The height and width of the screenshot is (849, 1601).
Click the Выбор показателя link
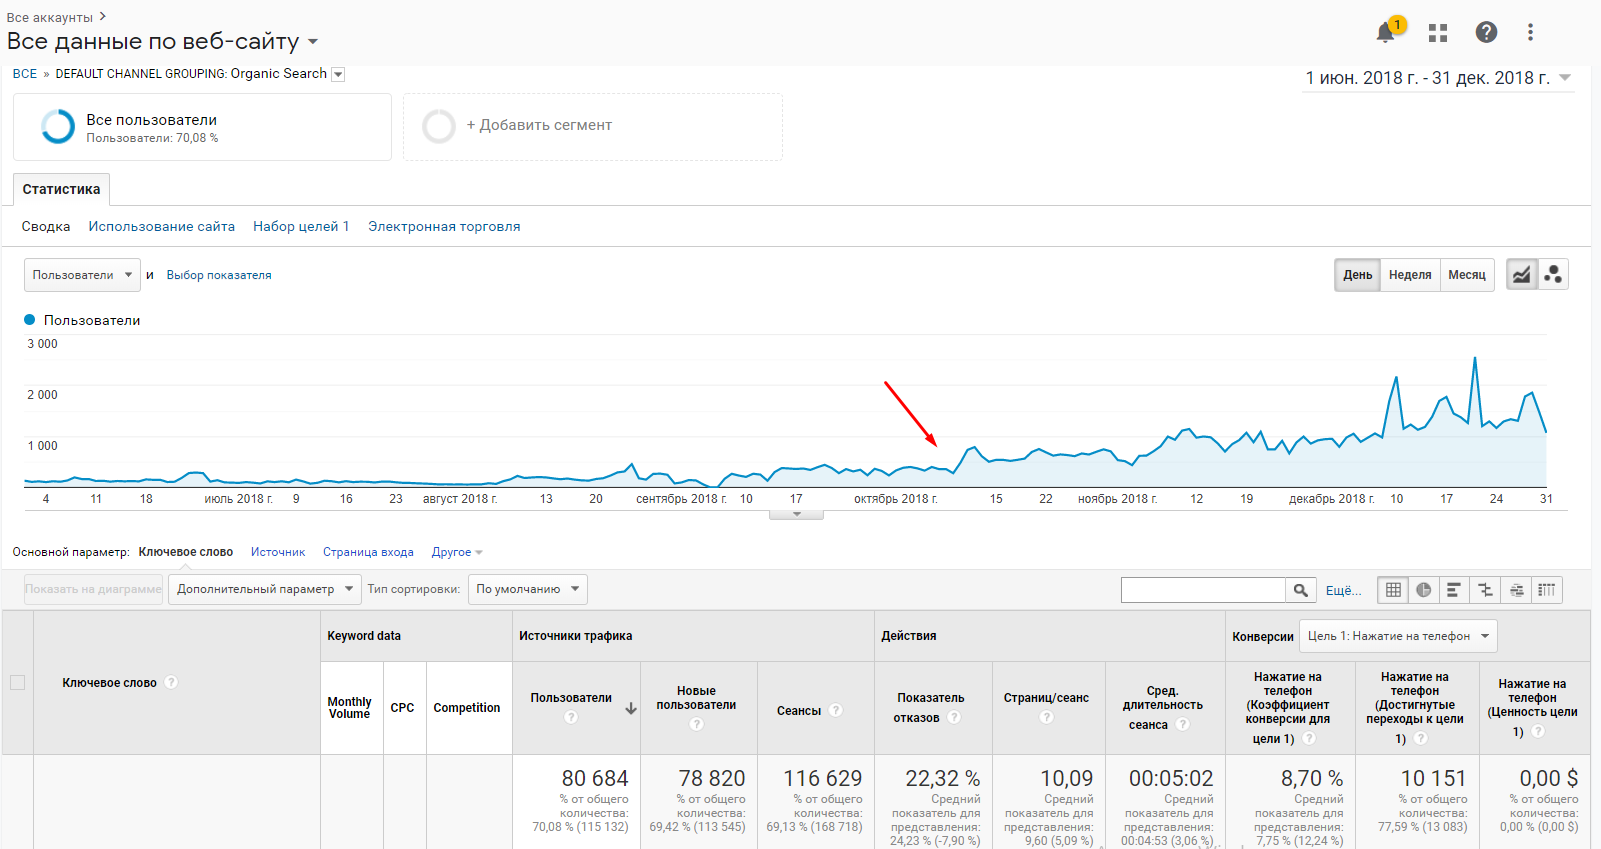[219, 275]
